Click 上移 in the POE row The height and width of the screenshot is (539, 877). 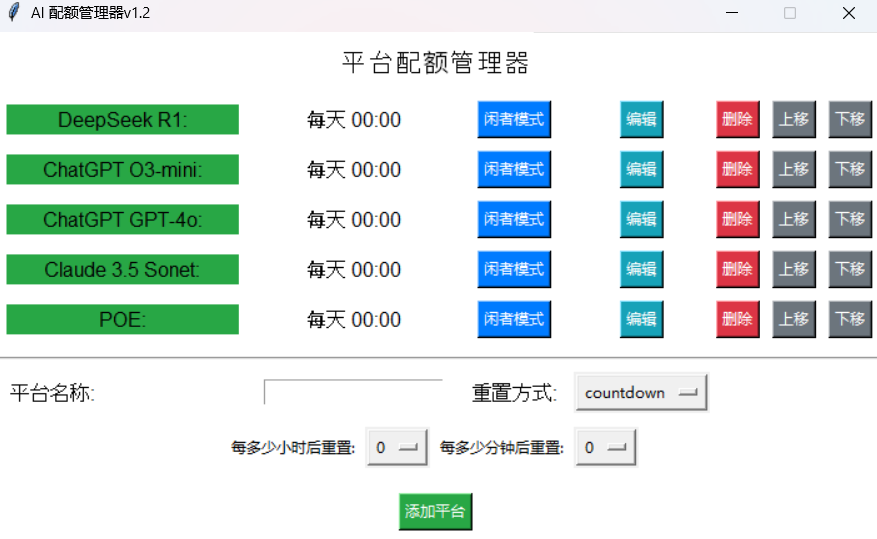pyautogui.click(x=794, y=319)
